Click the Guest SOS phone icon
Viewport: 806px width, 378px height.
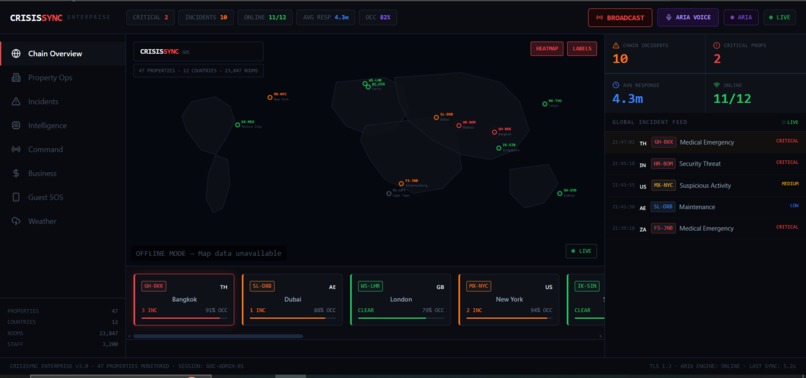click(16, 197)
